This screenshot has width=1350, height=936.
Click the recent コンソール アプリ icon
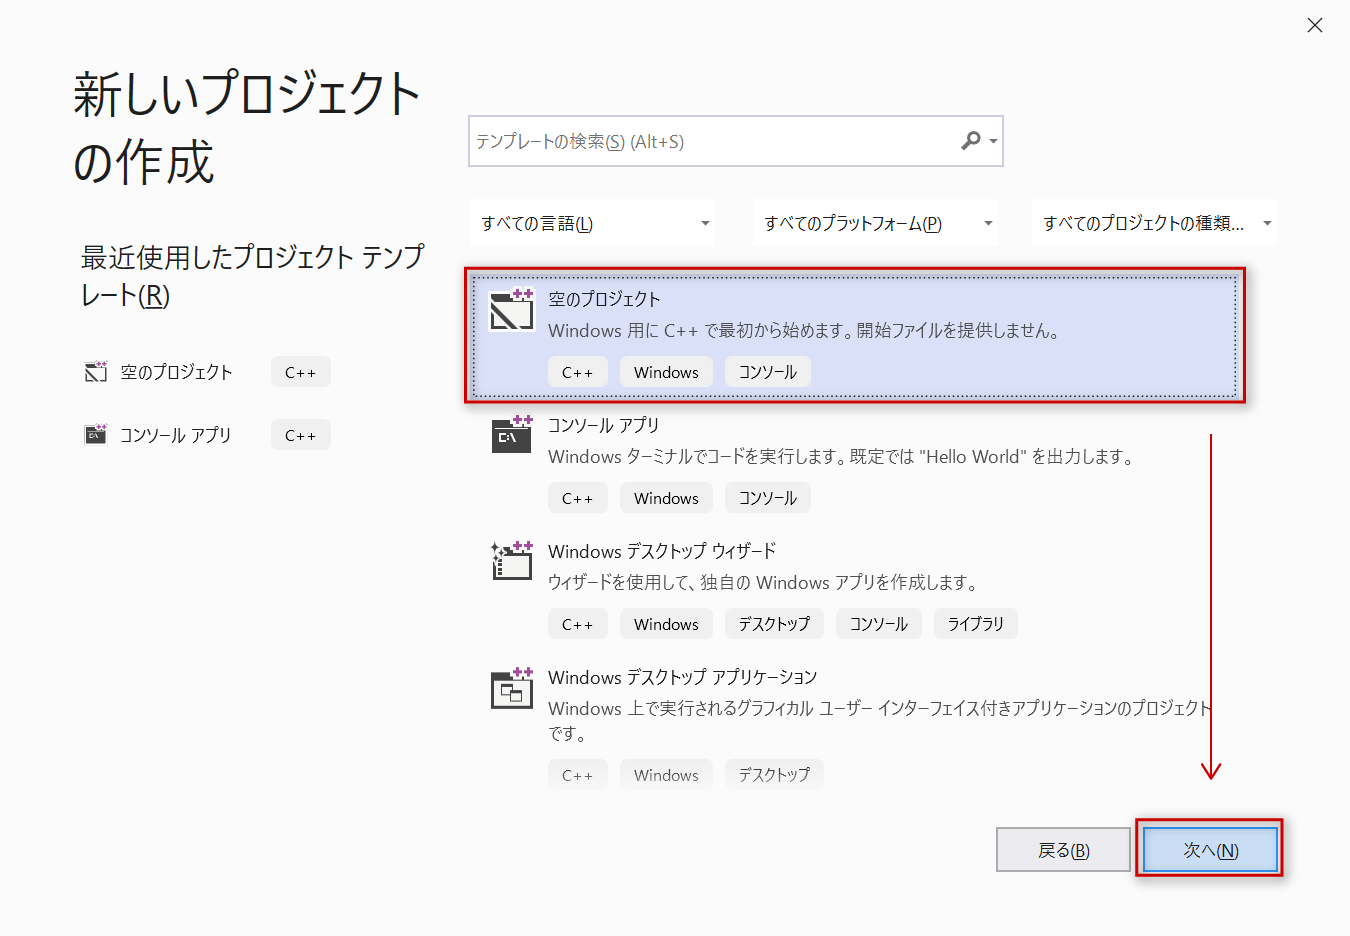coord(95,435)
